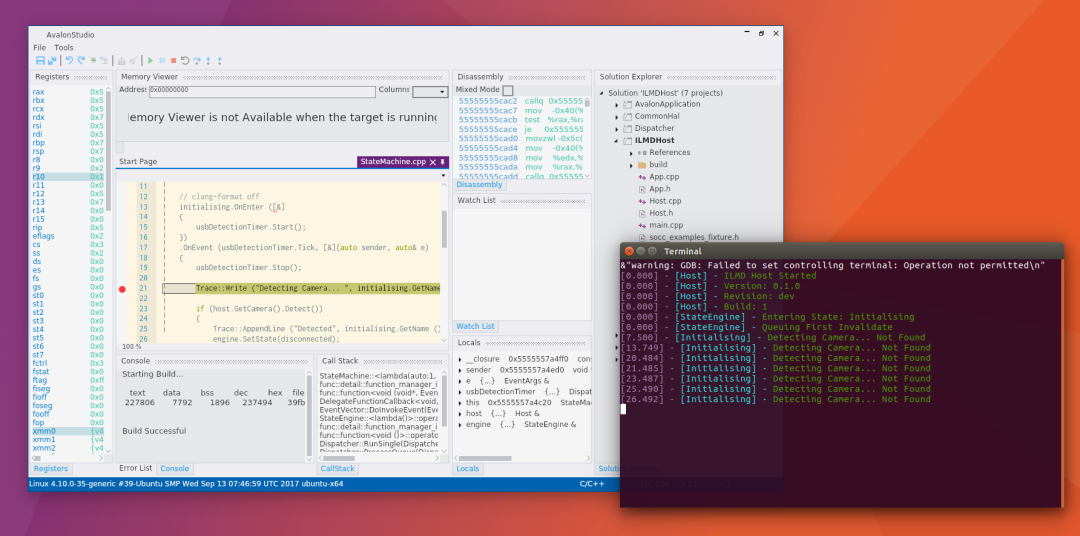Image resolution: width=1080 pixels, height=536 pixels.
Task: Expand the Dispatcher project
Action: point(617,129)
